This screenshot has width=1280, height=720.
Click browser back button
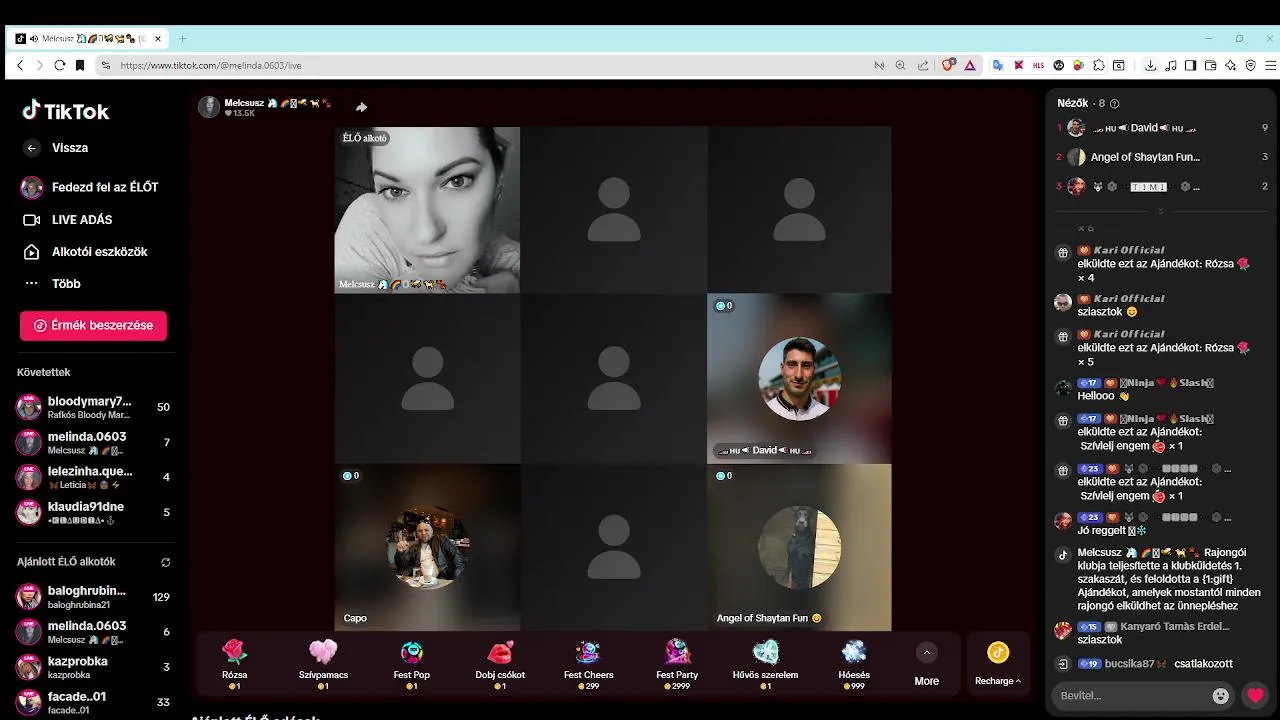(x=20, y=65)
